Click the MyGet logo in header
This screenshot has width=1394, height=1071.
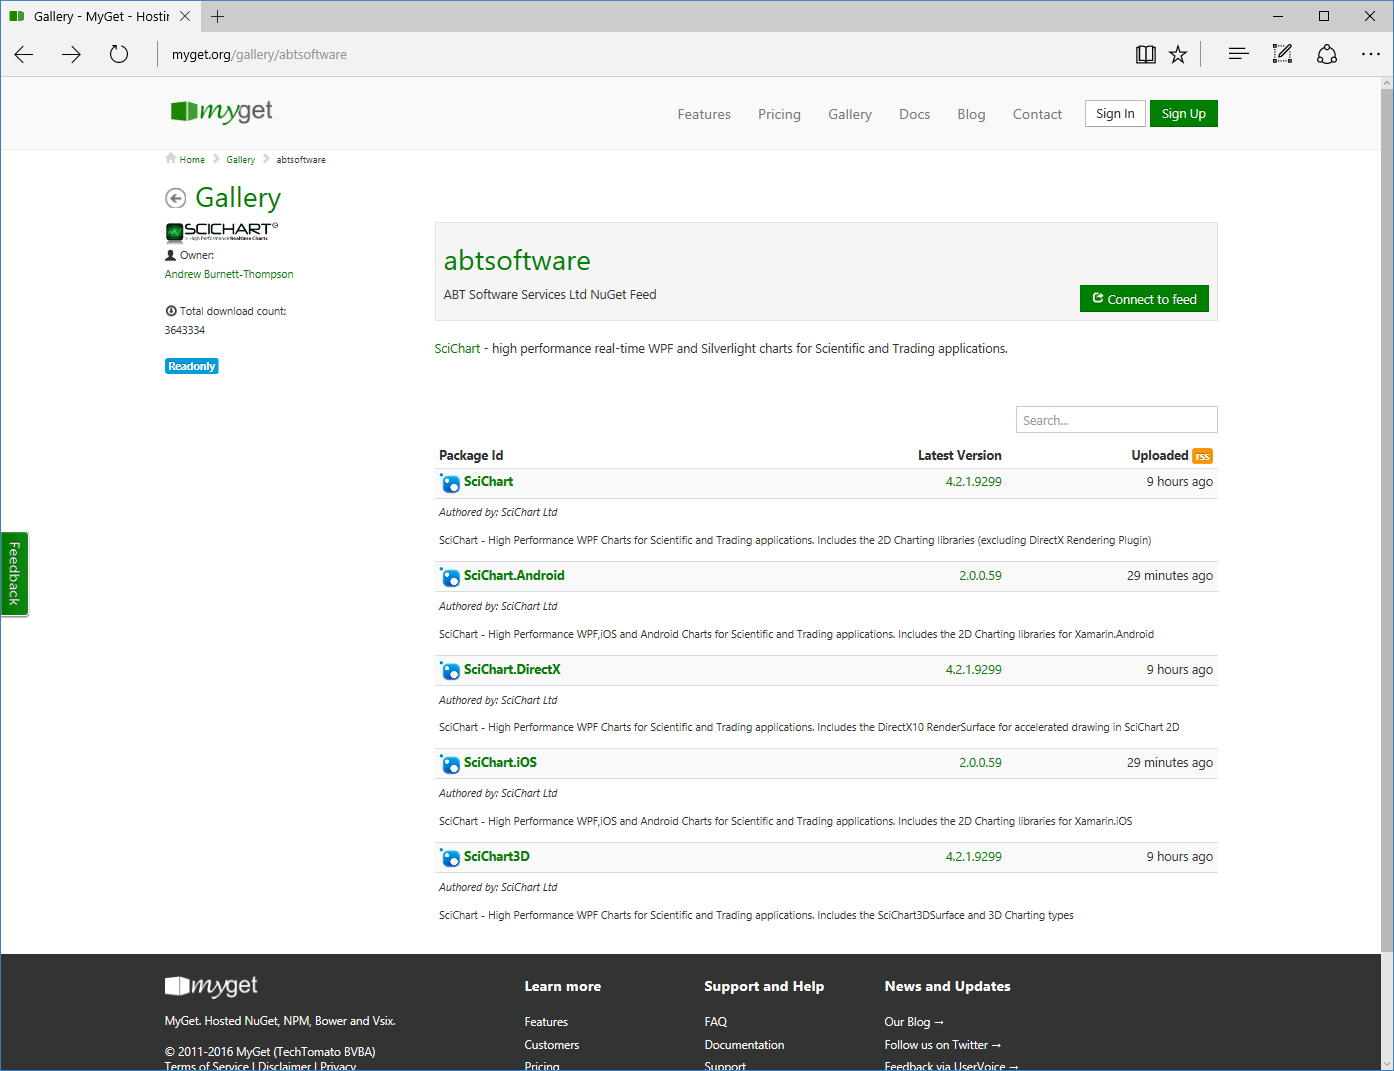click(222, 112)
